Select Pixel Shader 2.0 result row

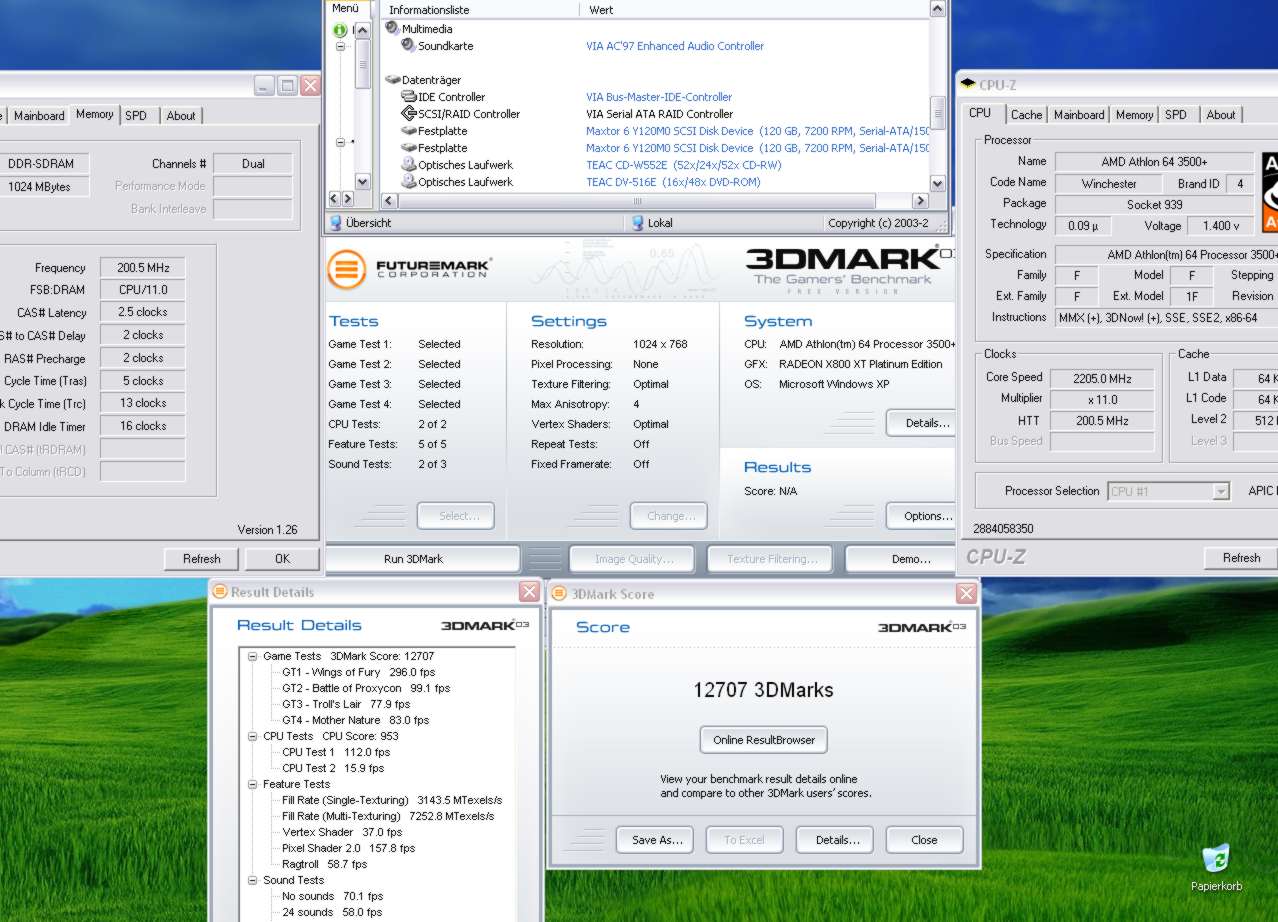click(348, 848)
